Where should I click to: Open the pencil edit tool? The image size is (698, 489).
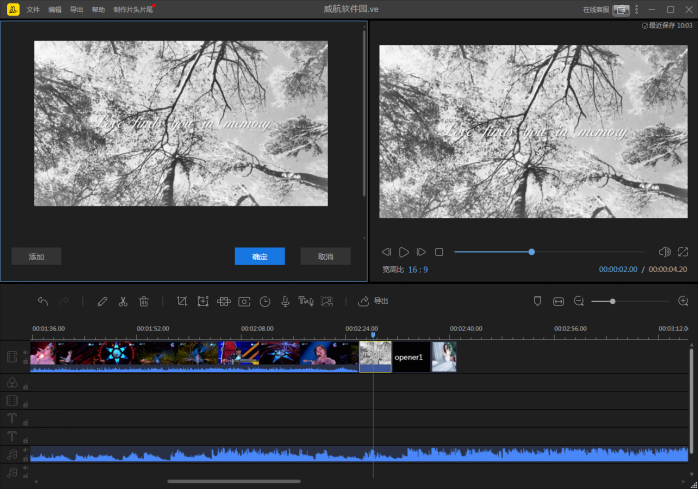(x=102, y=301)
